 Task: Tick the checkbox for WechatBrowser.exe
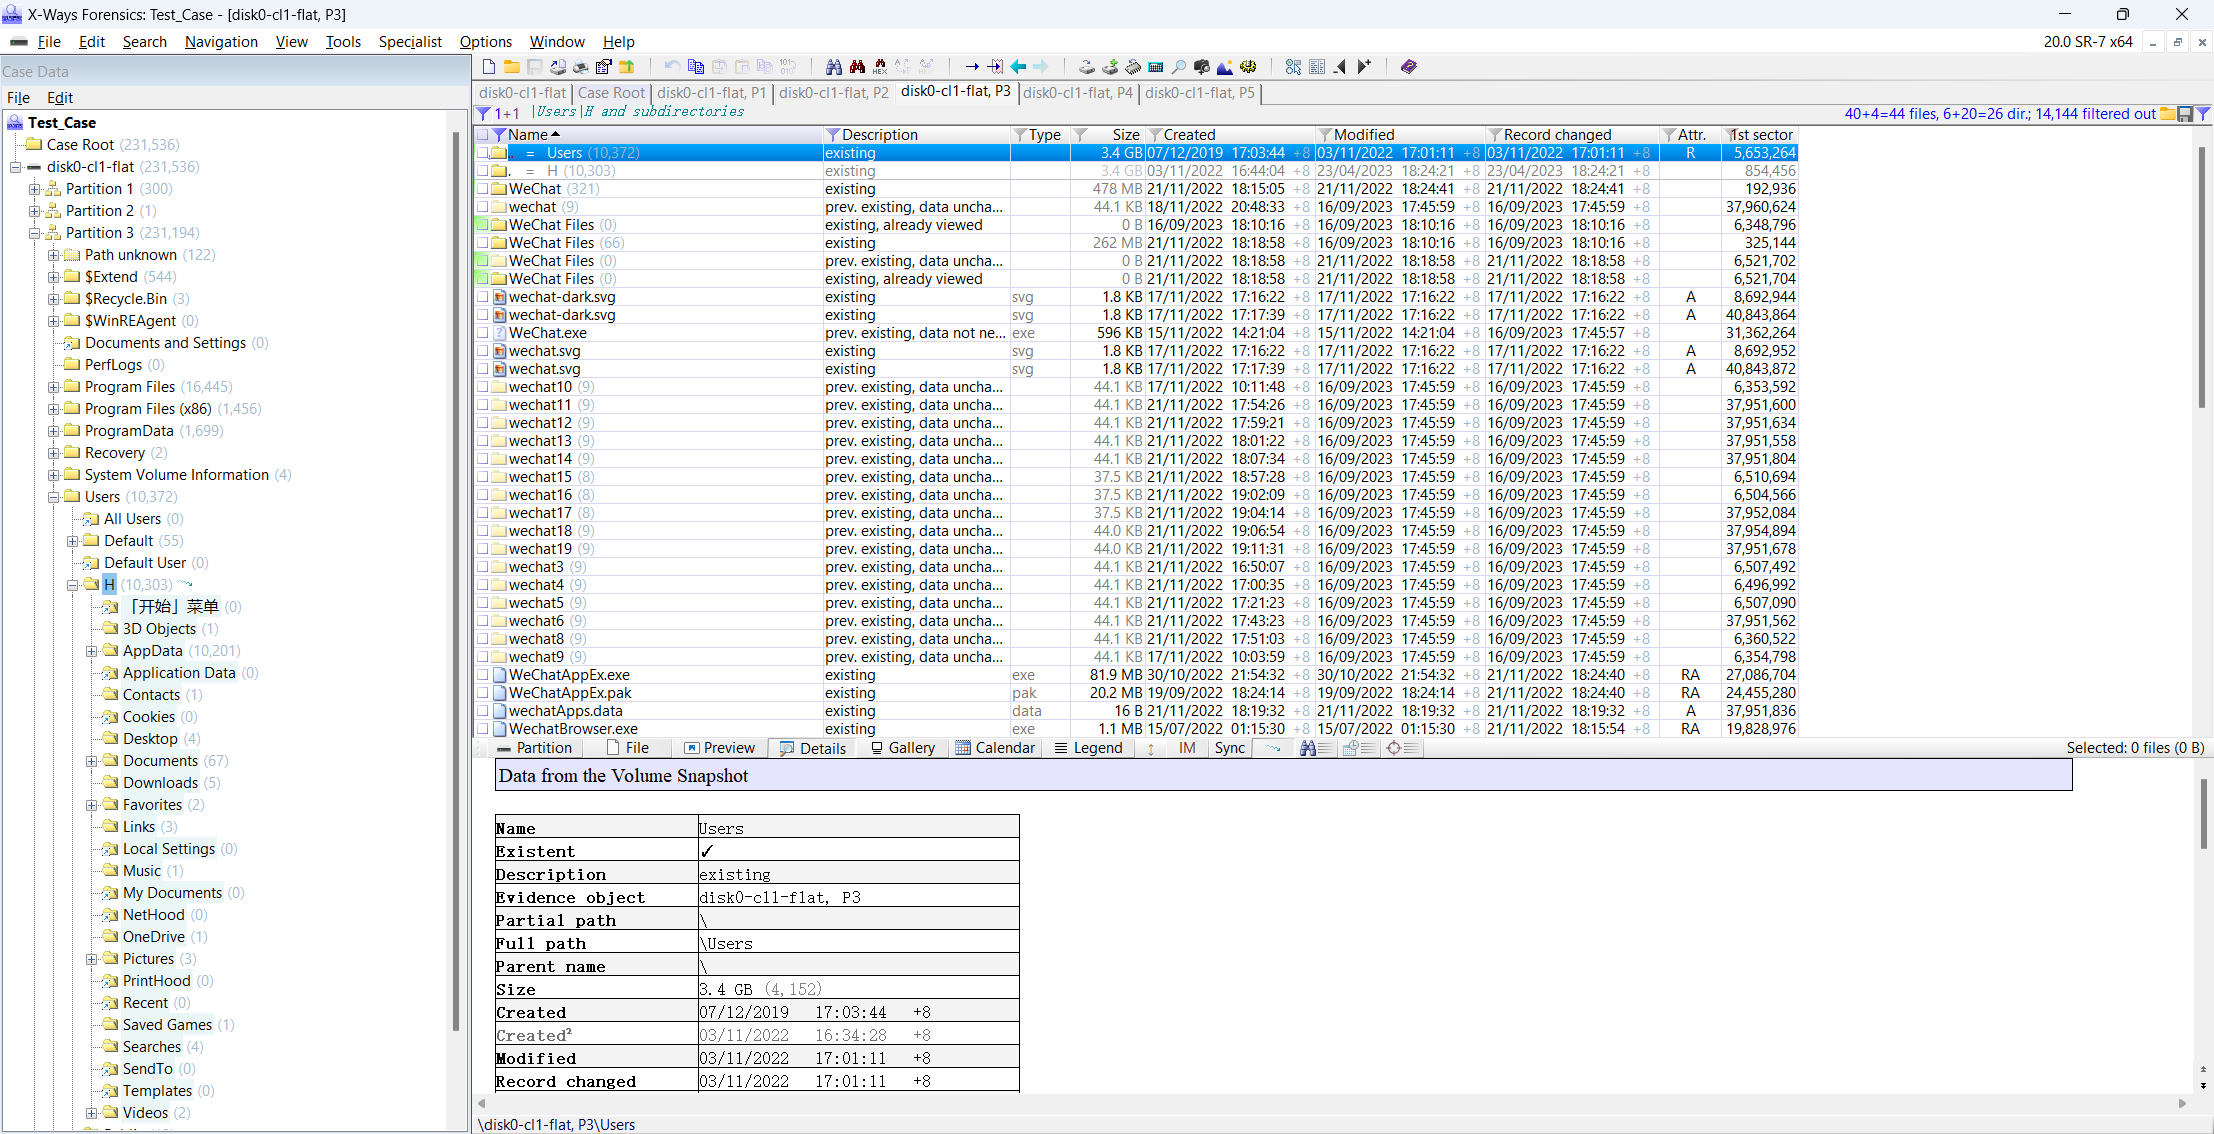(x=483, y=729)
